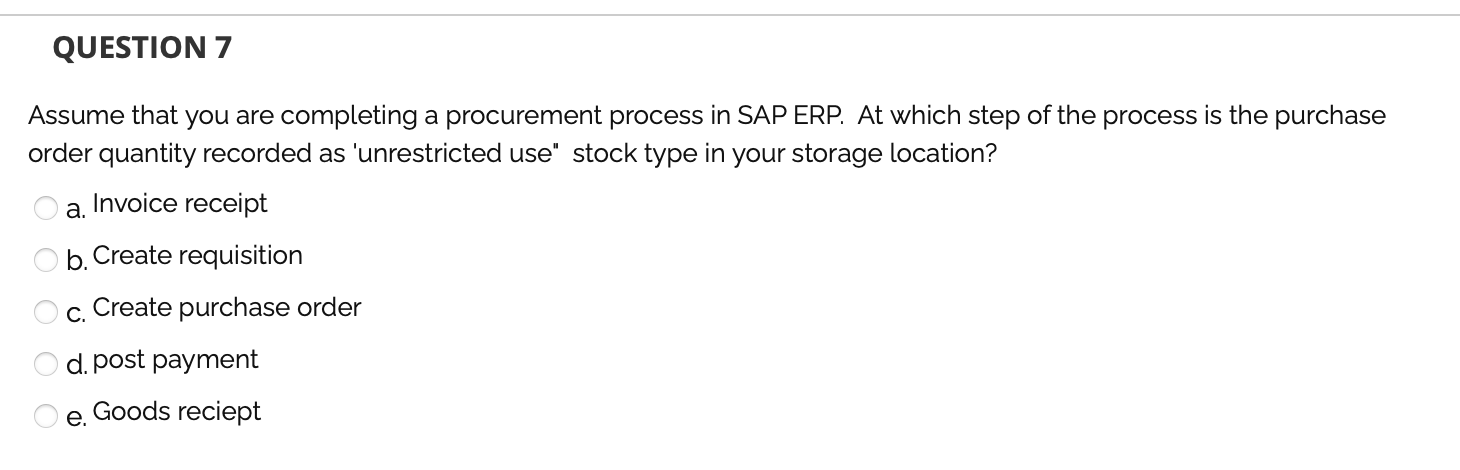Select the radio button for Invoice receipt
The image size is (1460, 470).
(46, 208)
